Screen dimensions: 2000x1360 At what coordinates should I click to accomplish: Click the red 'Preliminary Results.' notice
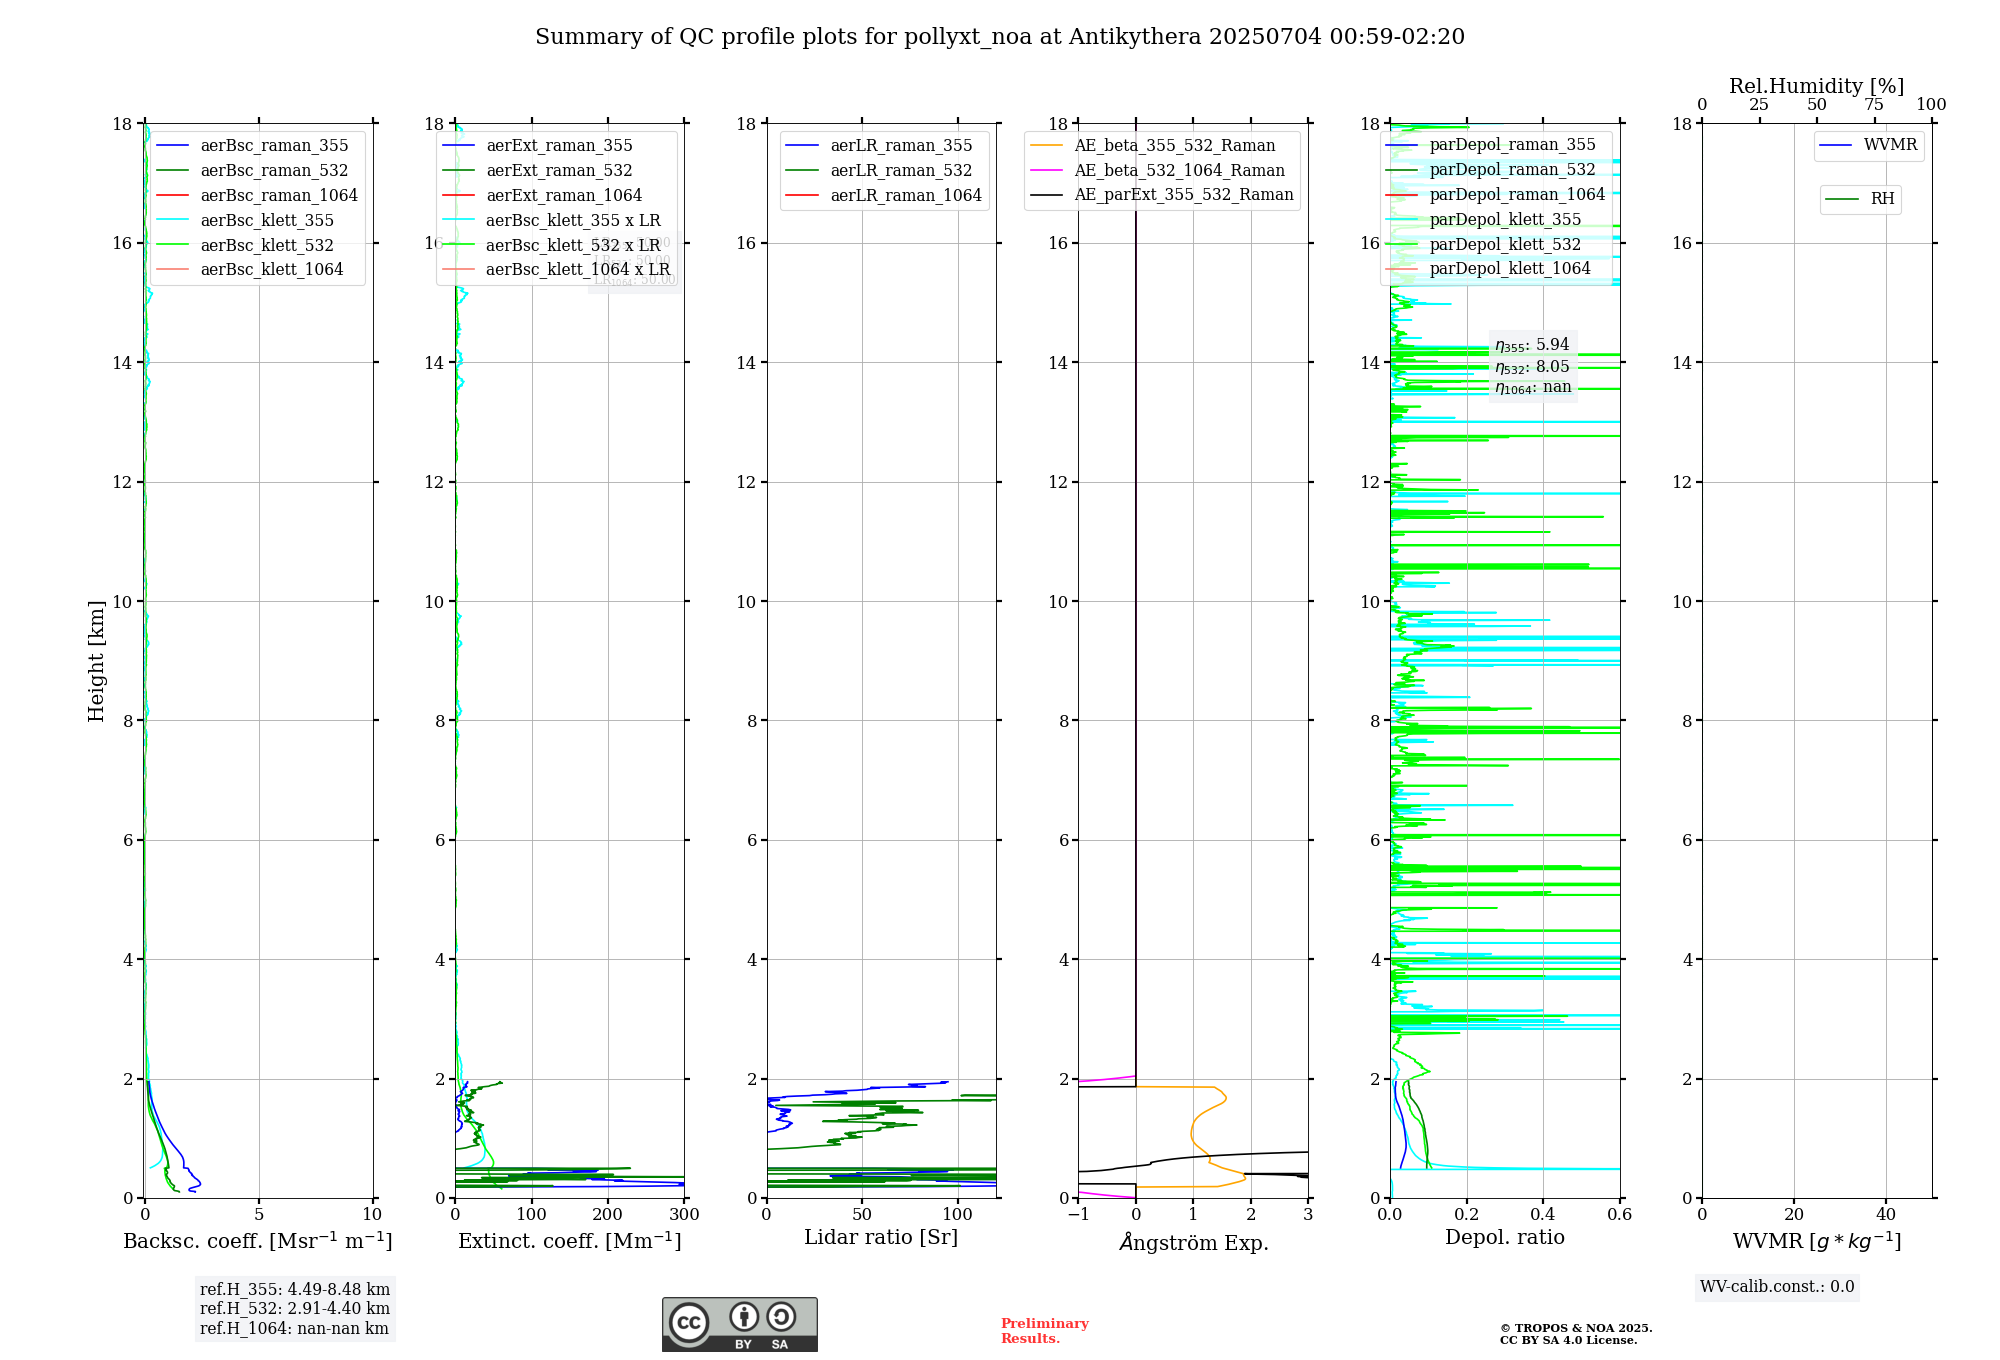[1045, 1331]
